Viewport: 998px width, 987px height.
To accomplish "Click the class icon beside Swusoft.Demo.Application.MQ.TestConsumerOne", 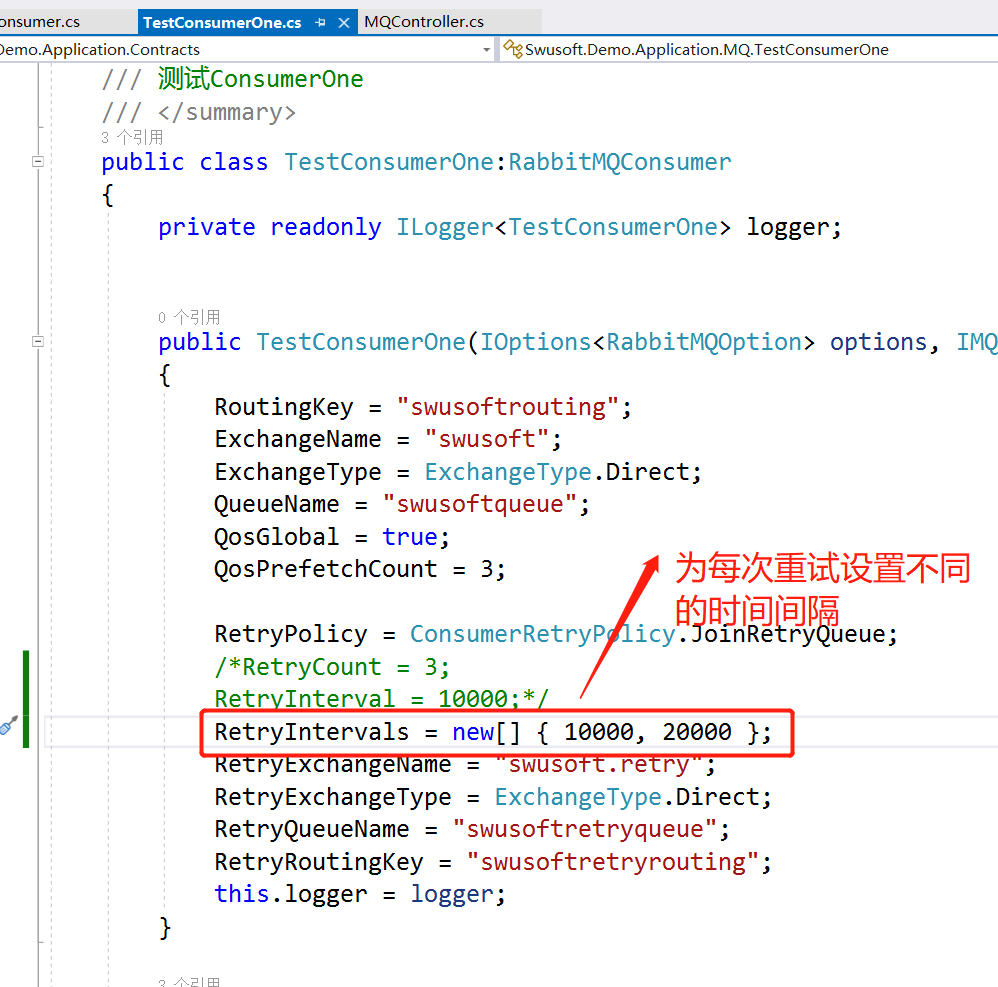I will (x=512, y=49).
